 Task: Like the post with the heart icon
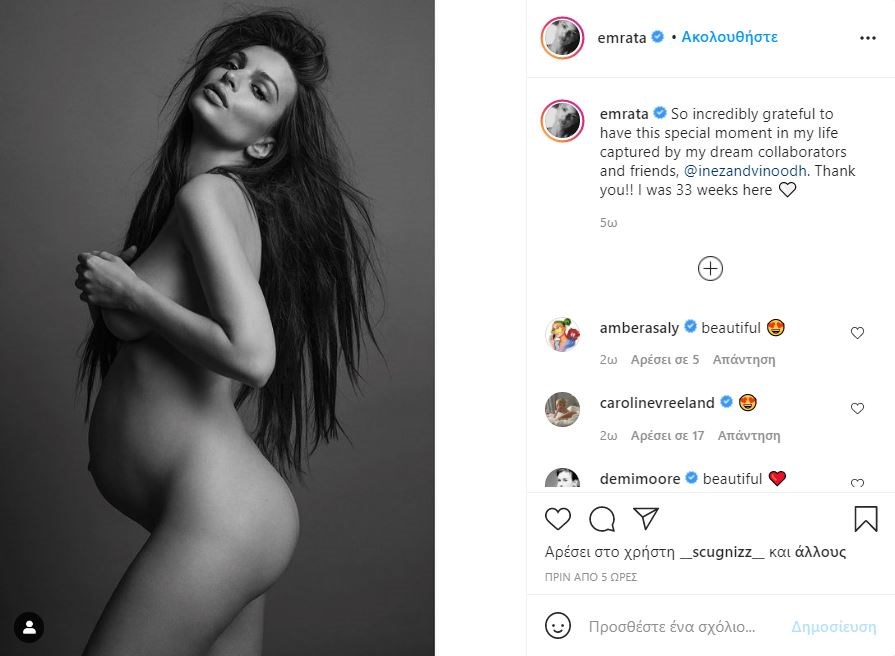pos(558,519)
